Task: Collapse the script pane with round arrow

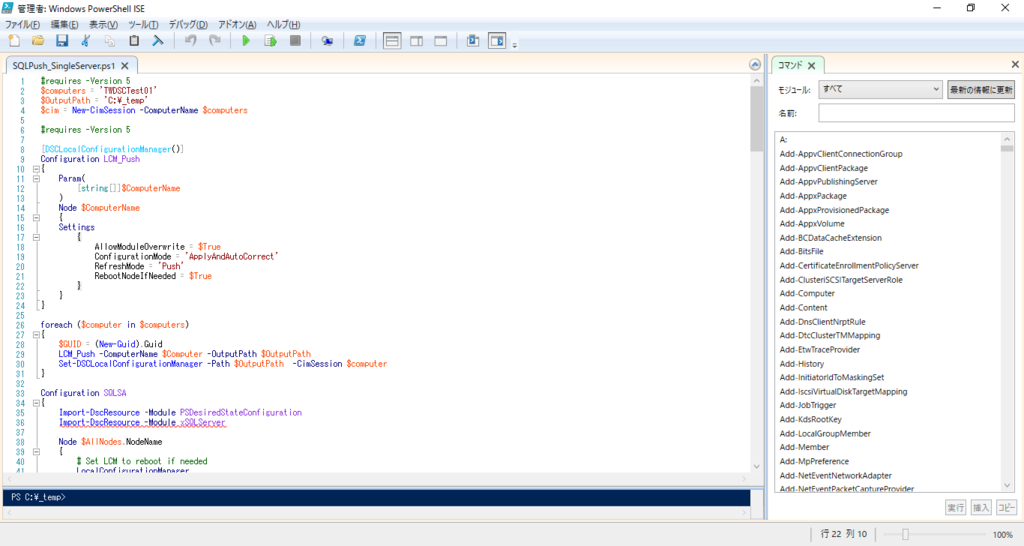Action: (755, 65)
